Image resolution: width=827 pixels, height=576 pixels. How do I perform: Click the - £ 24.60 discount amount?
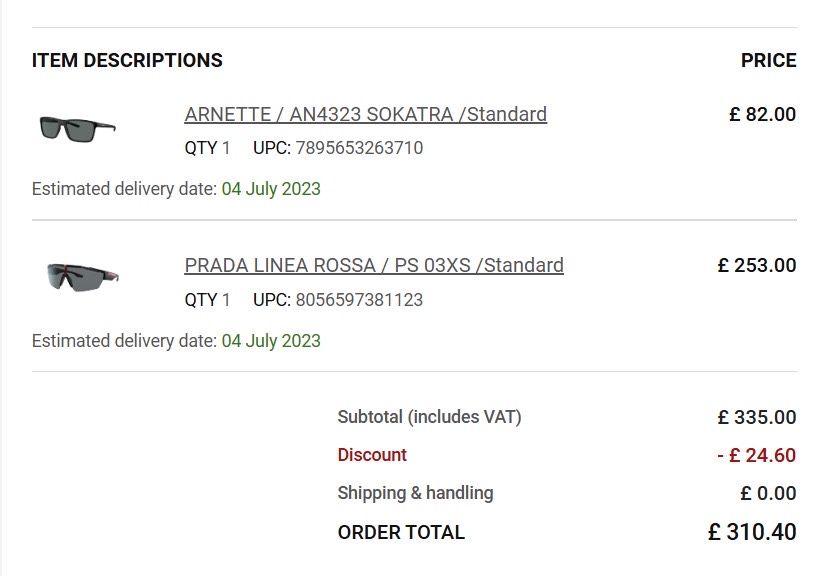pos(756,455)
